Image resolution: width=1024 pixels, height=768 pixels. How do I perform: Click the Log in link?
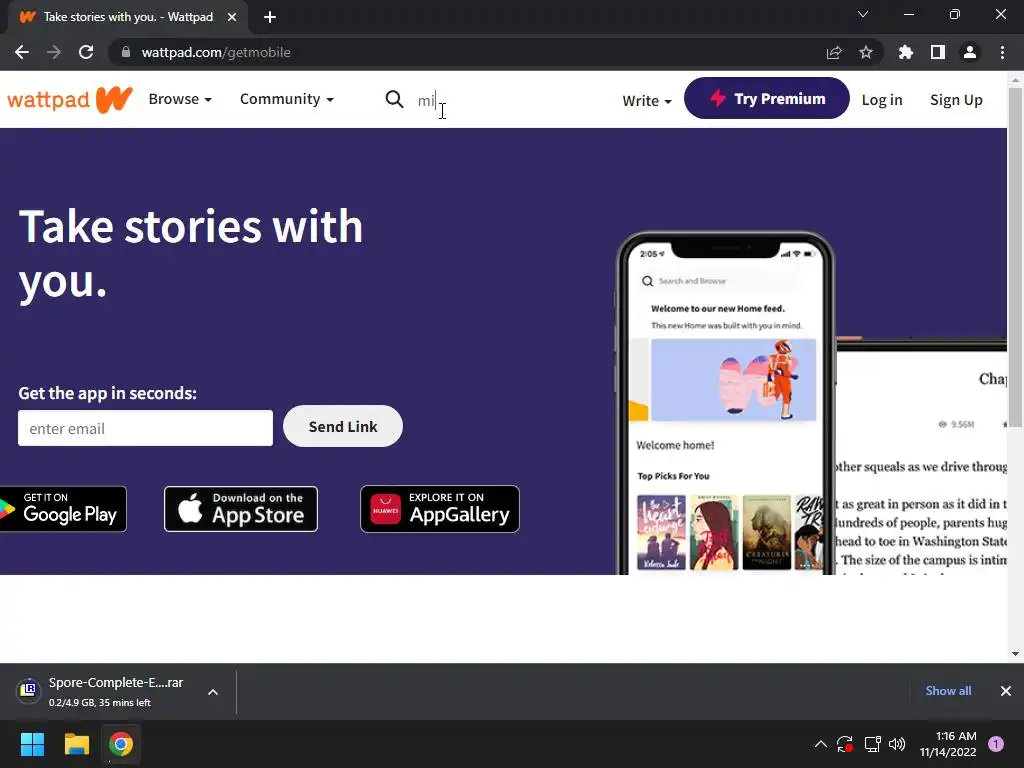[x=882, y=100]
